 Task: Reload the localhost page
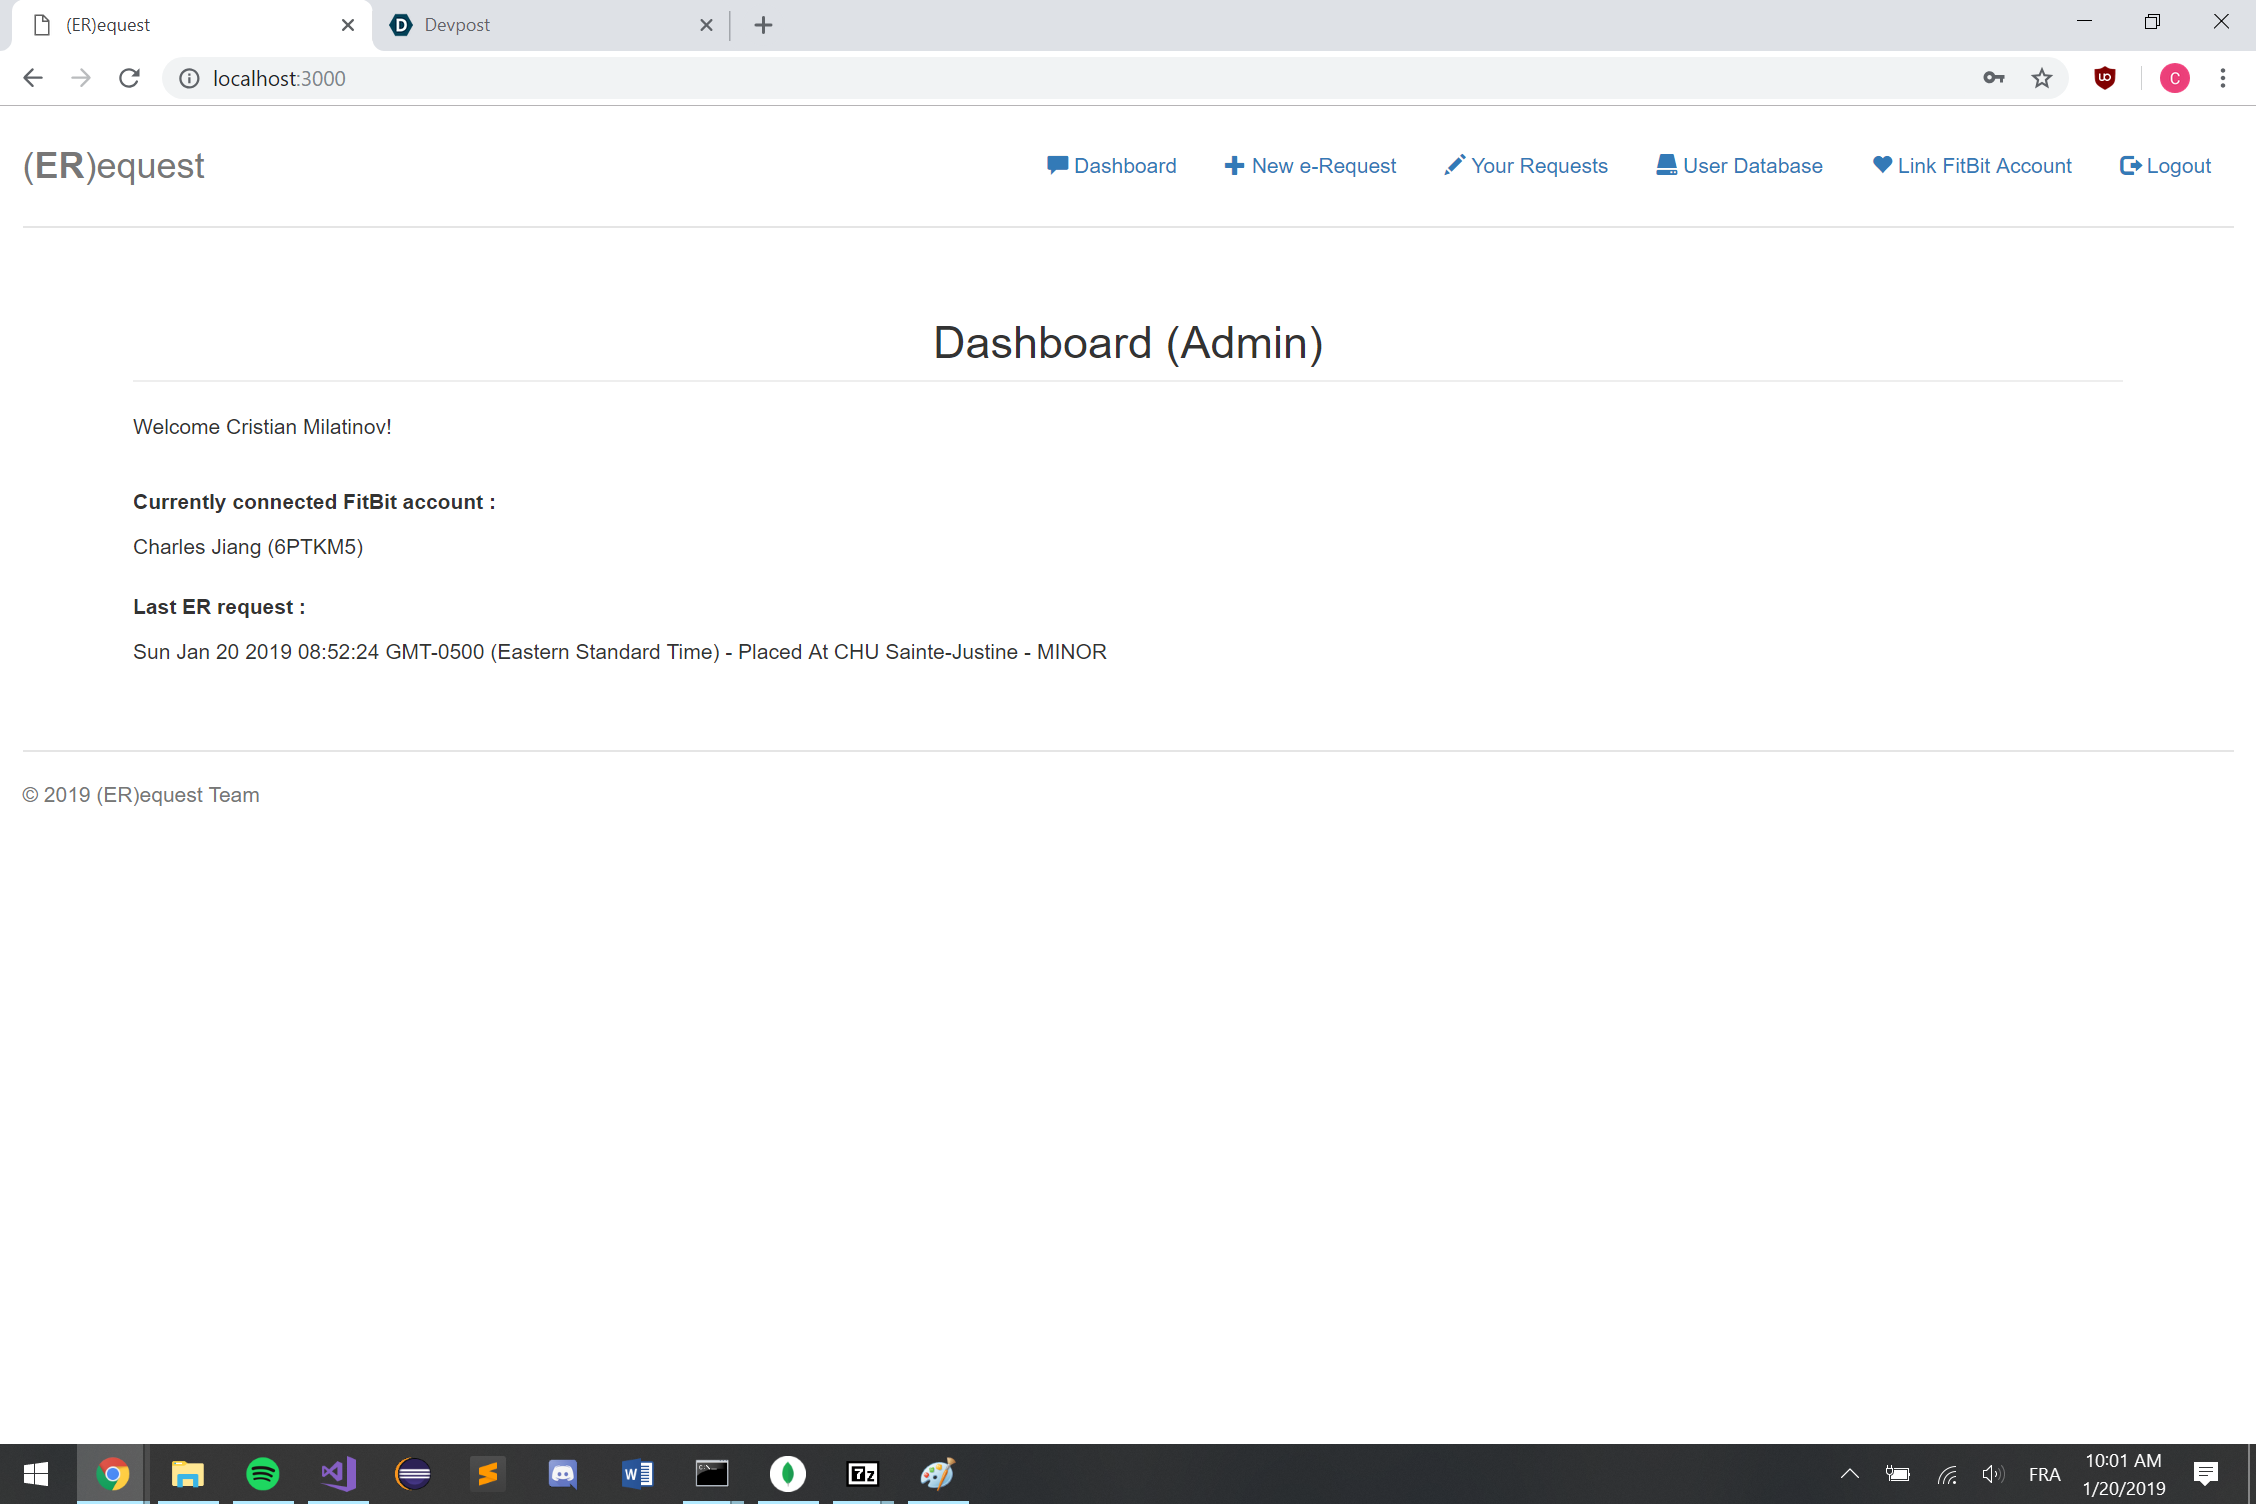point(129,78)
